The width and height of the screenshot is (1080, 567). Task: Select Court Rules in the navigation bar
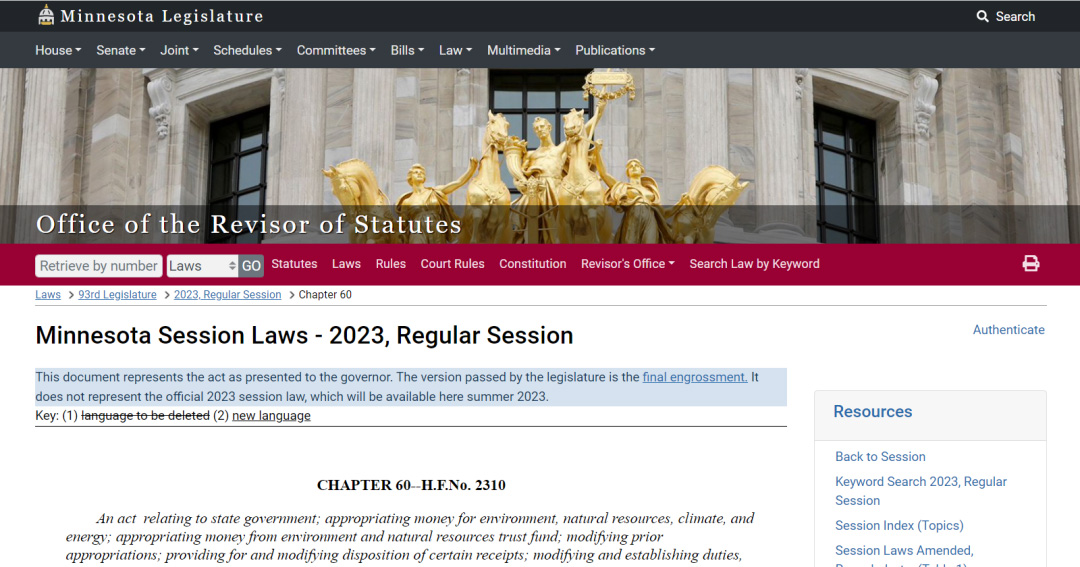click(x=452, y=264)
